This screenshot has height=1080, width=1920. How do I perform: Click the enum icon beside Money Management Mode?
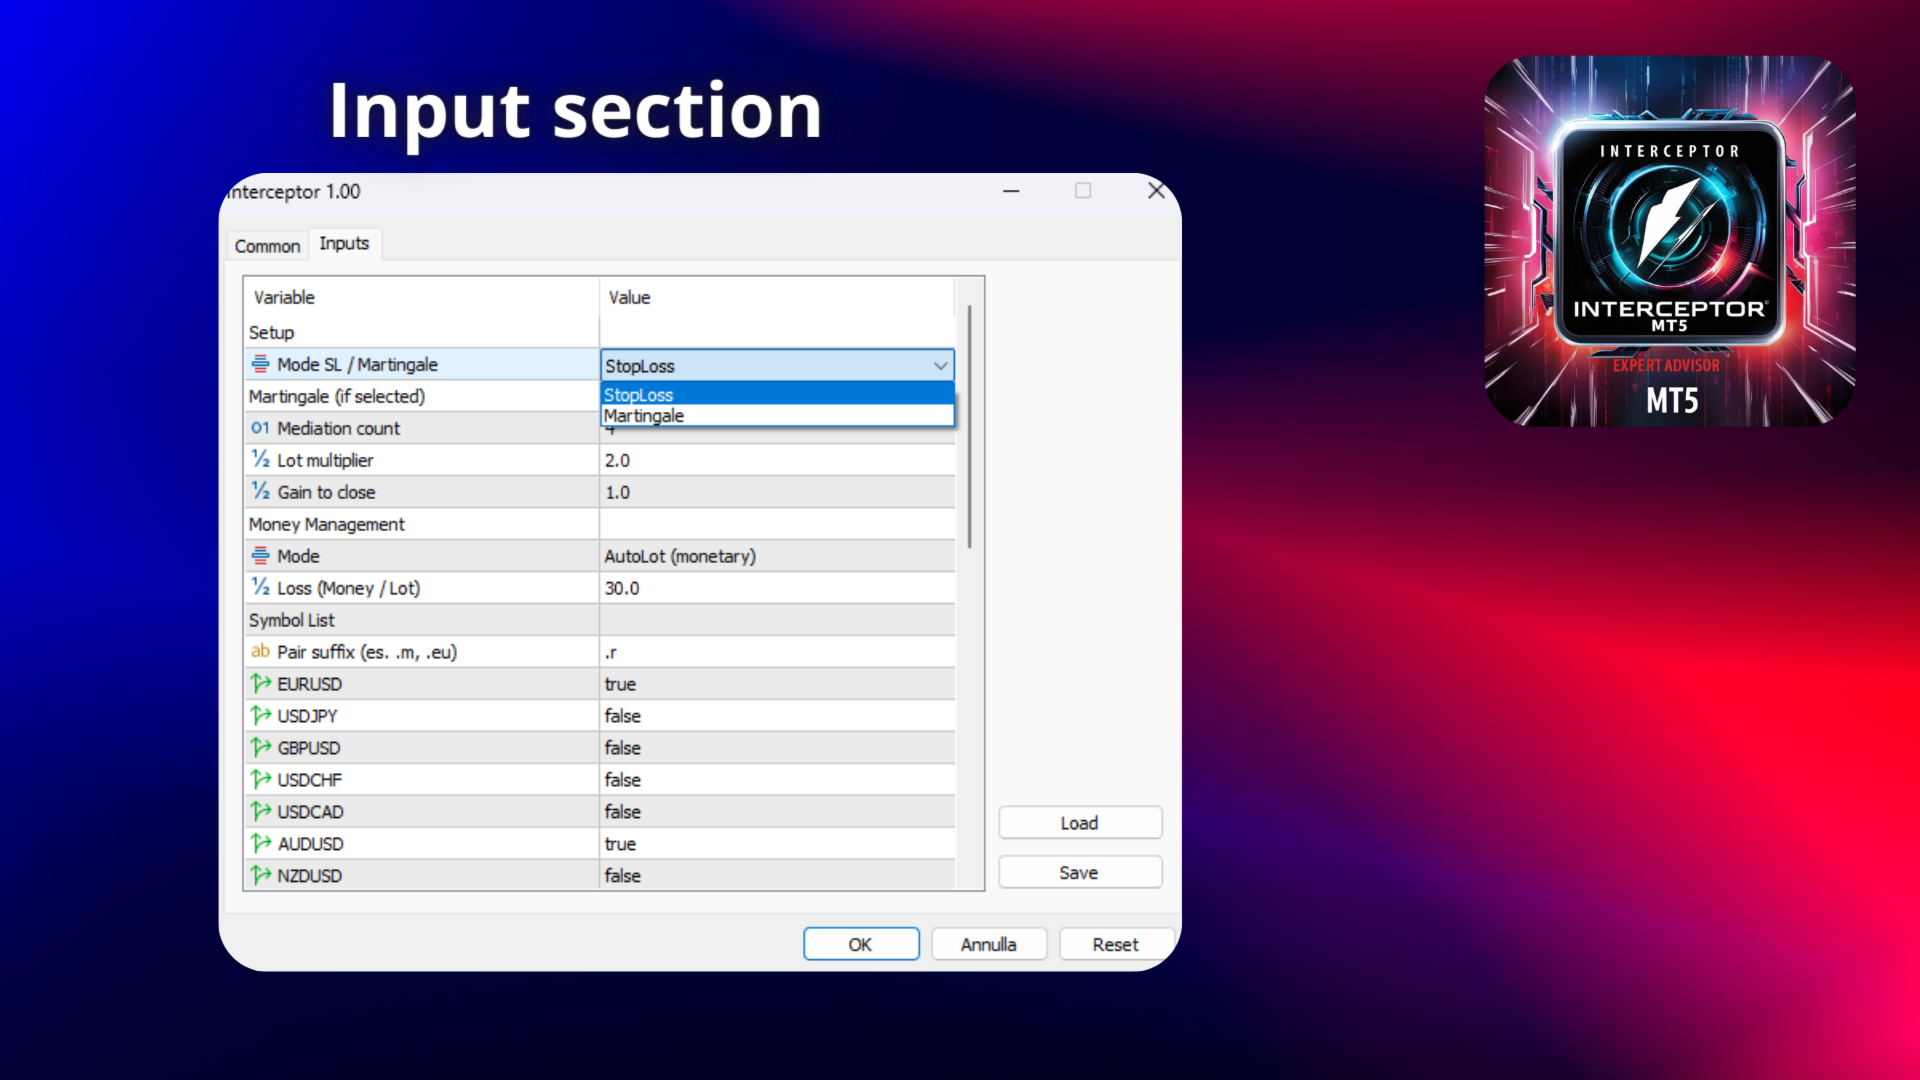pyautogui.click(x=260, y=556)
